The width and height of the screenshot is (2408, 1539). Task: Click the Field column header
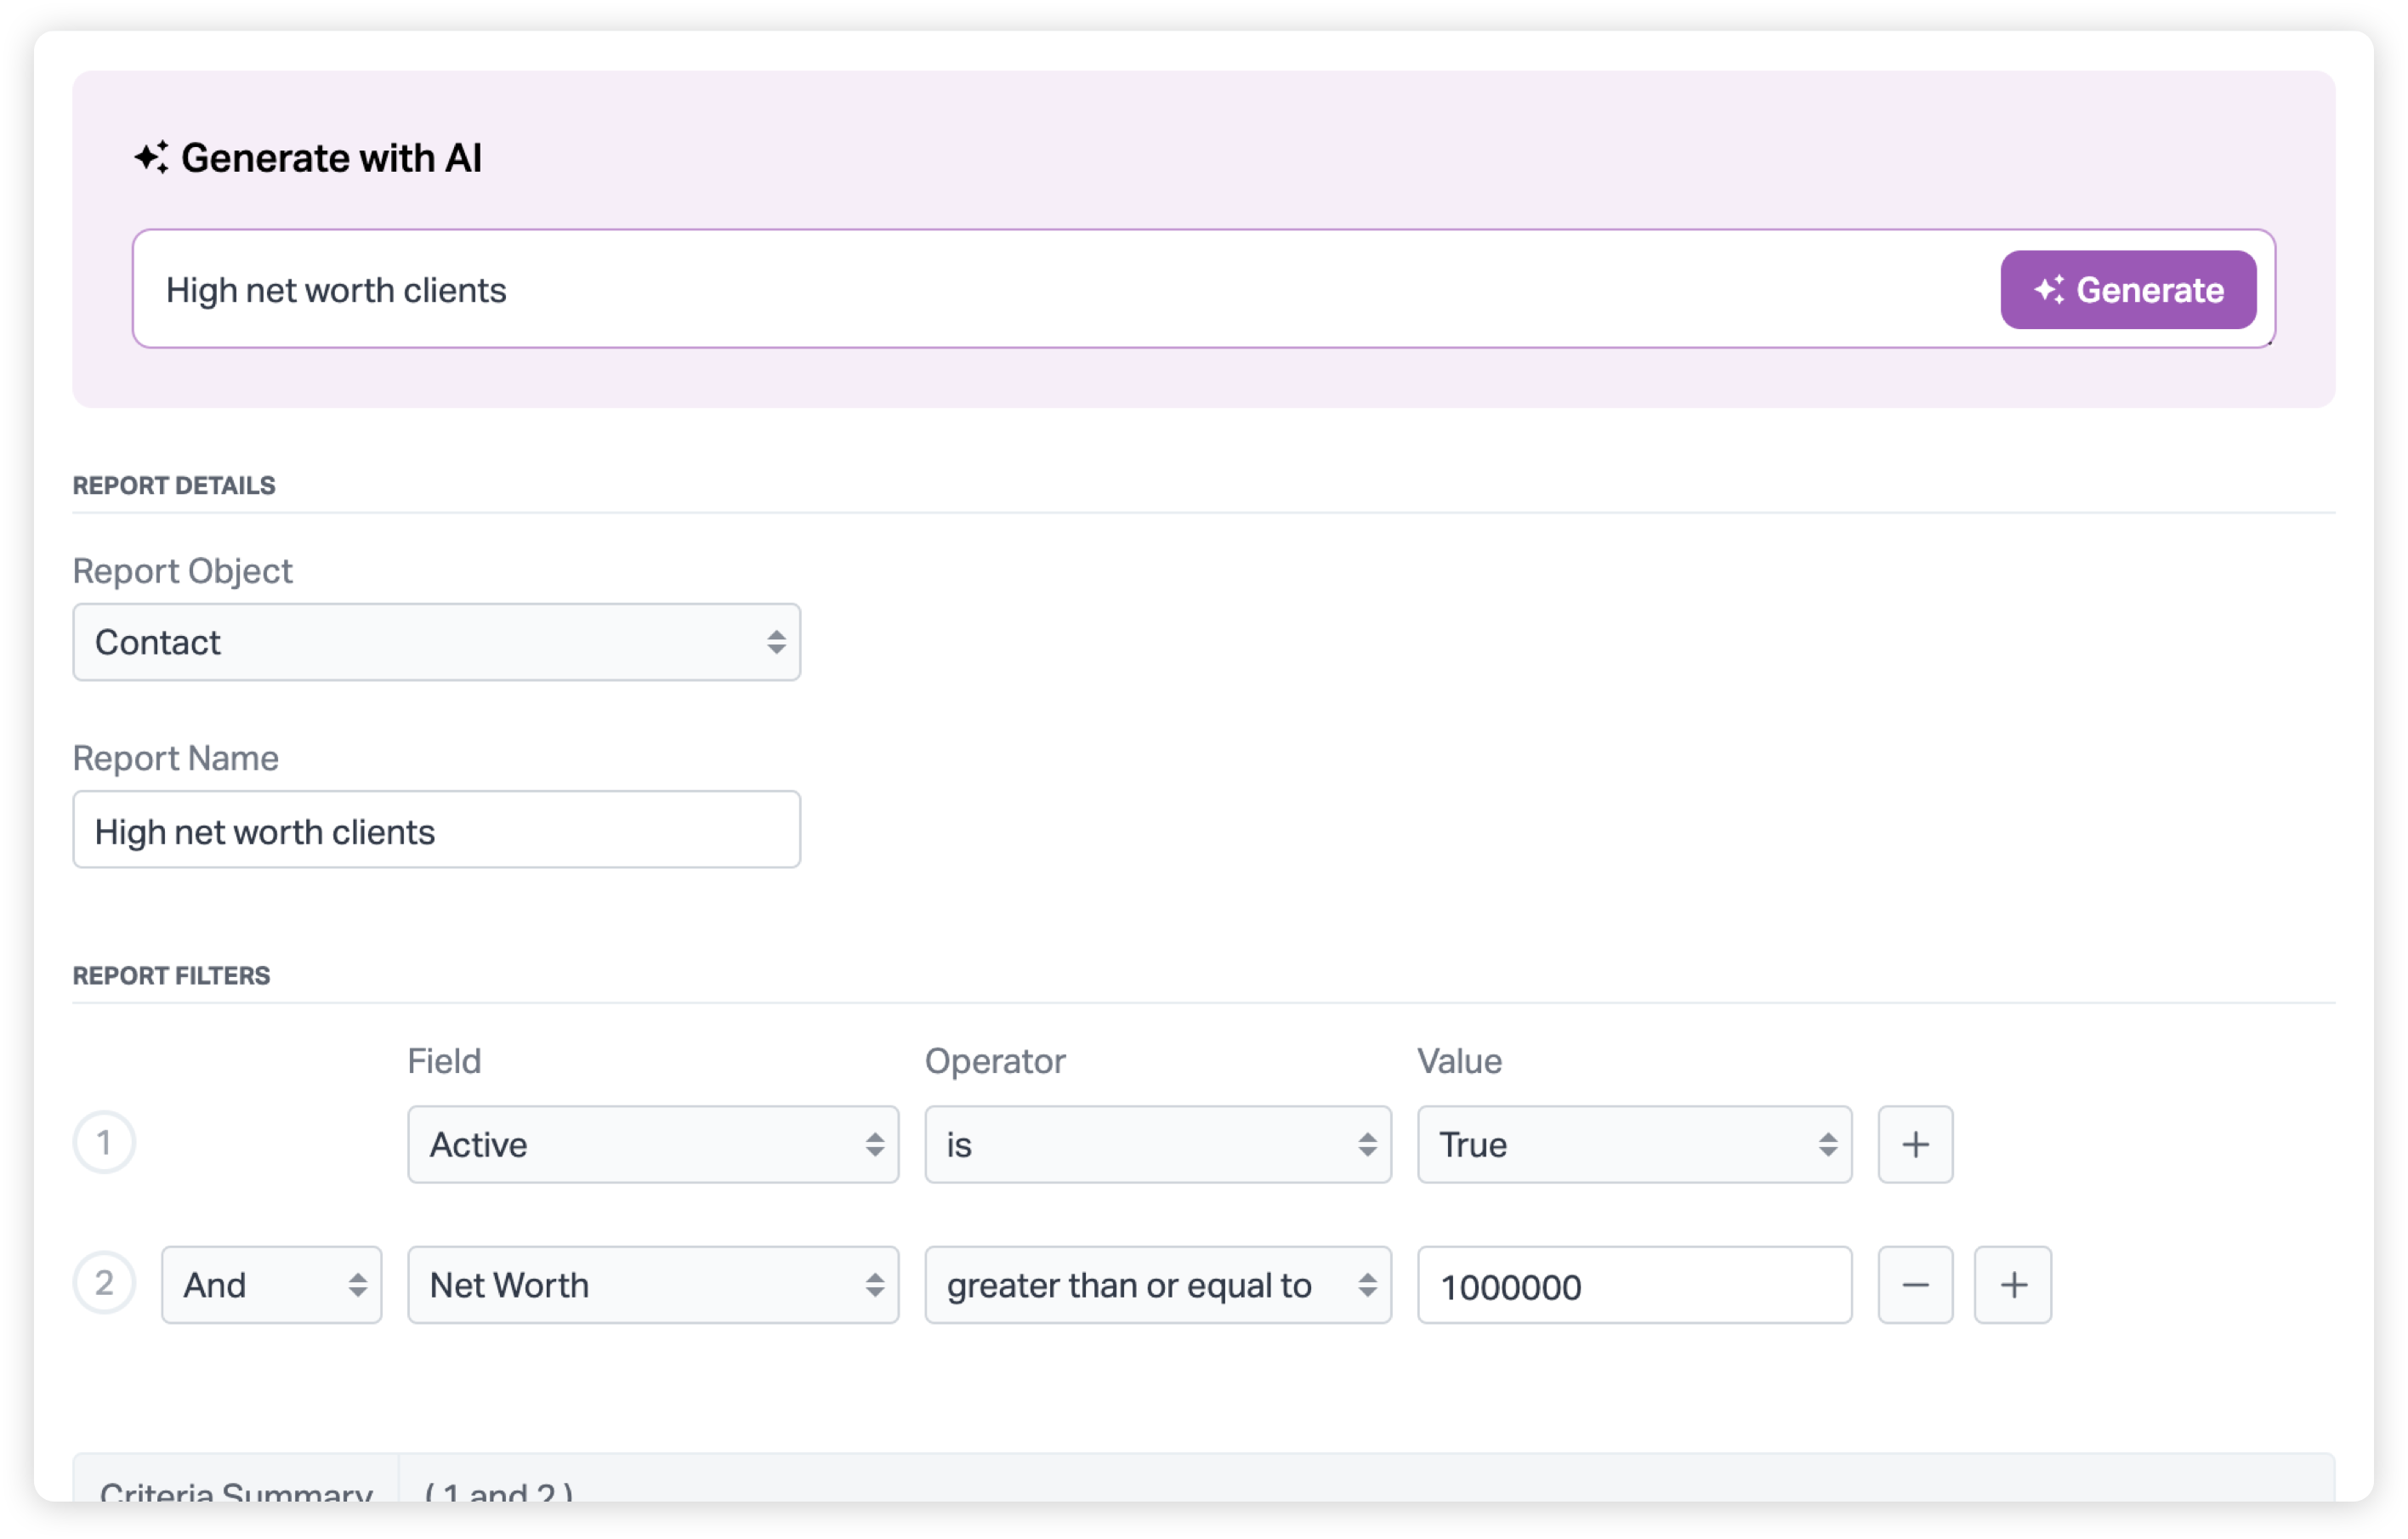point(444,1061)
